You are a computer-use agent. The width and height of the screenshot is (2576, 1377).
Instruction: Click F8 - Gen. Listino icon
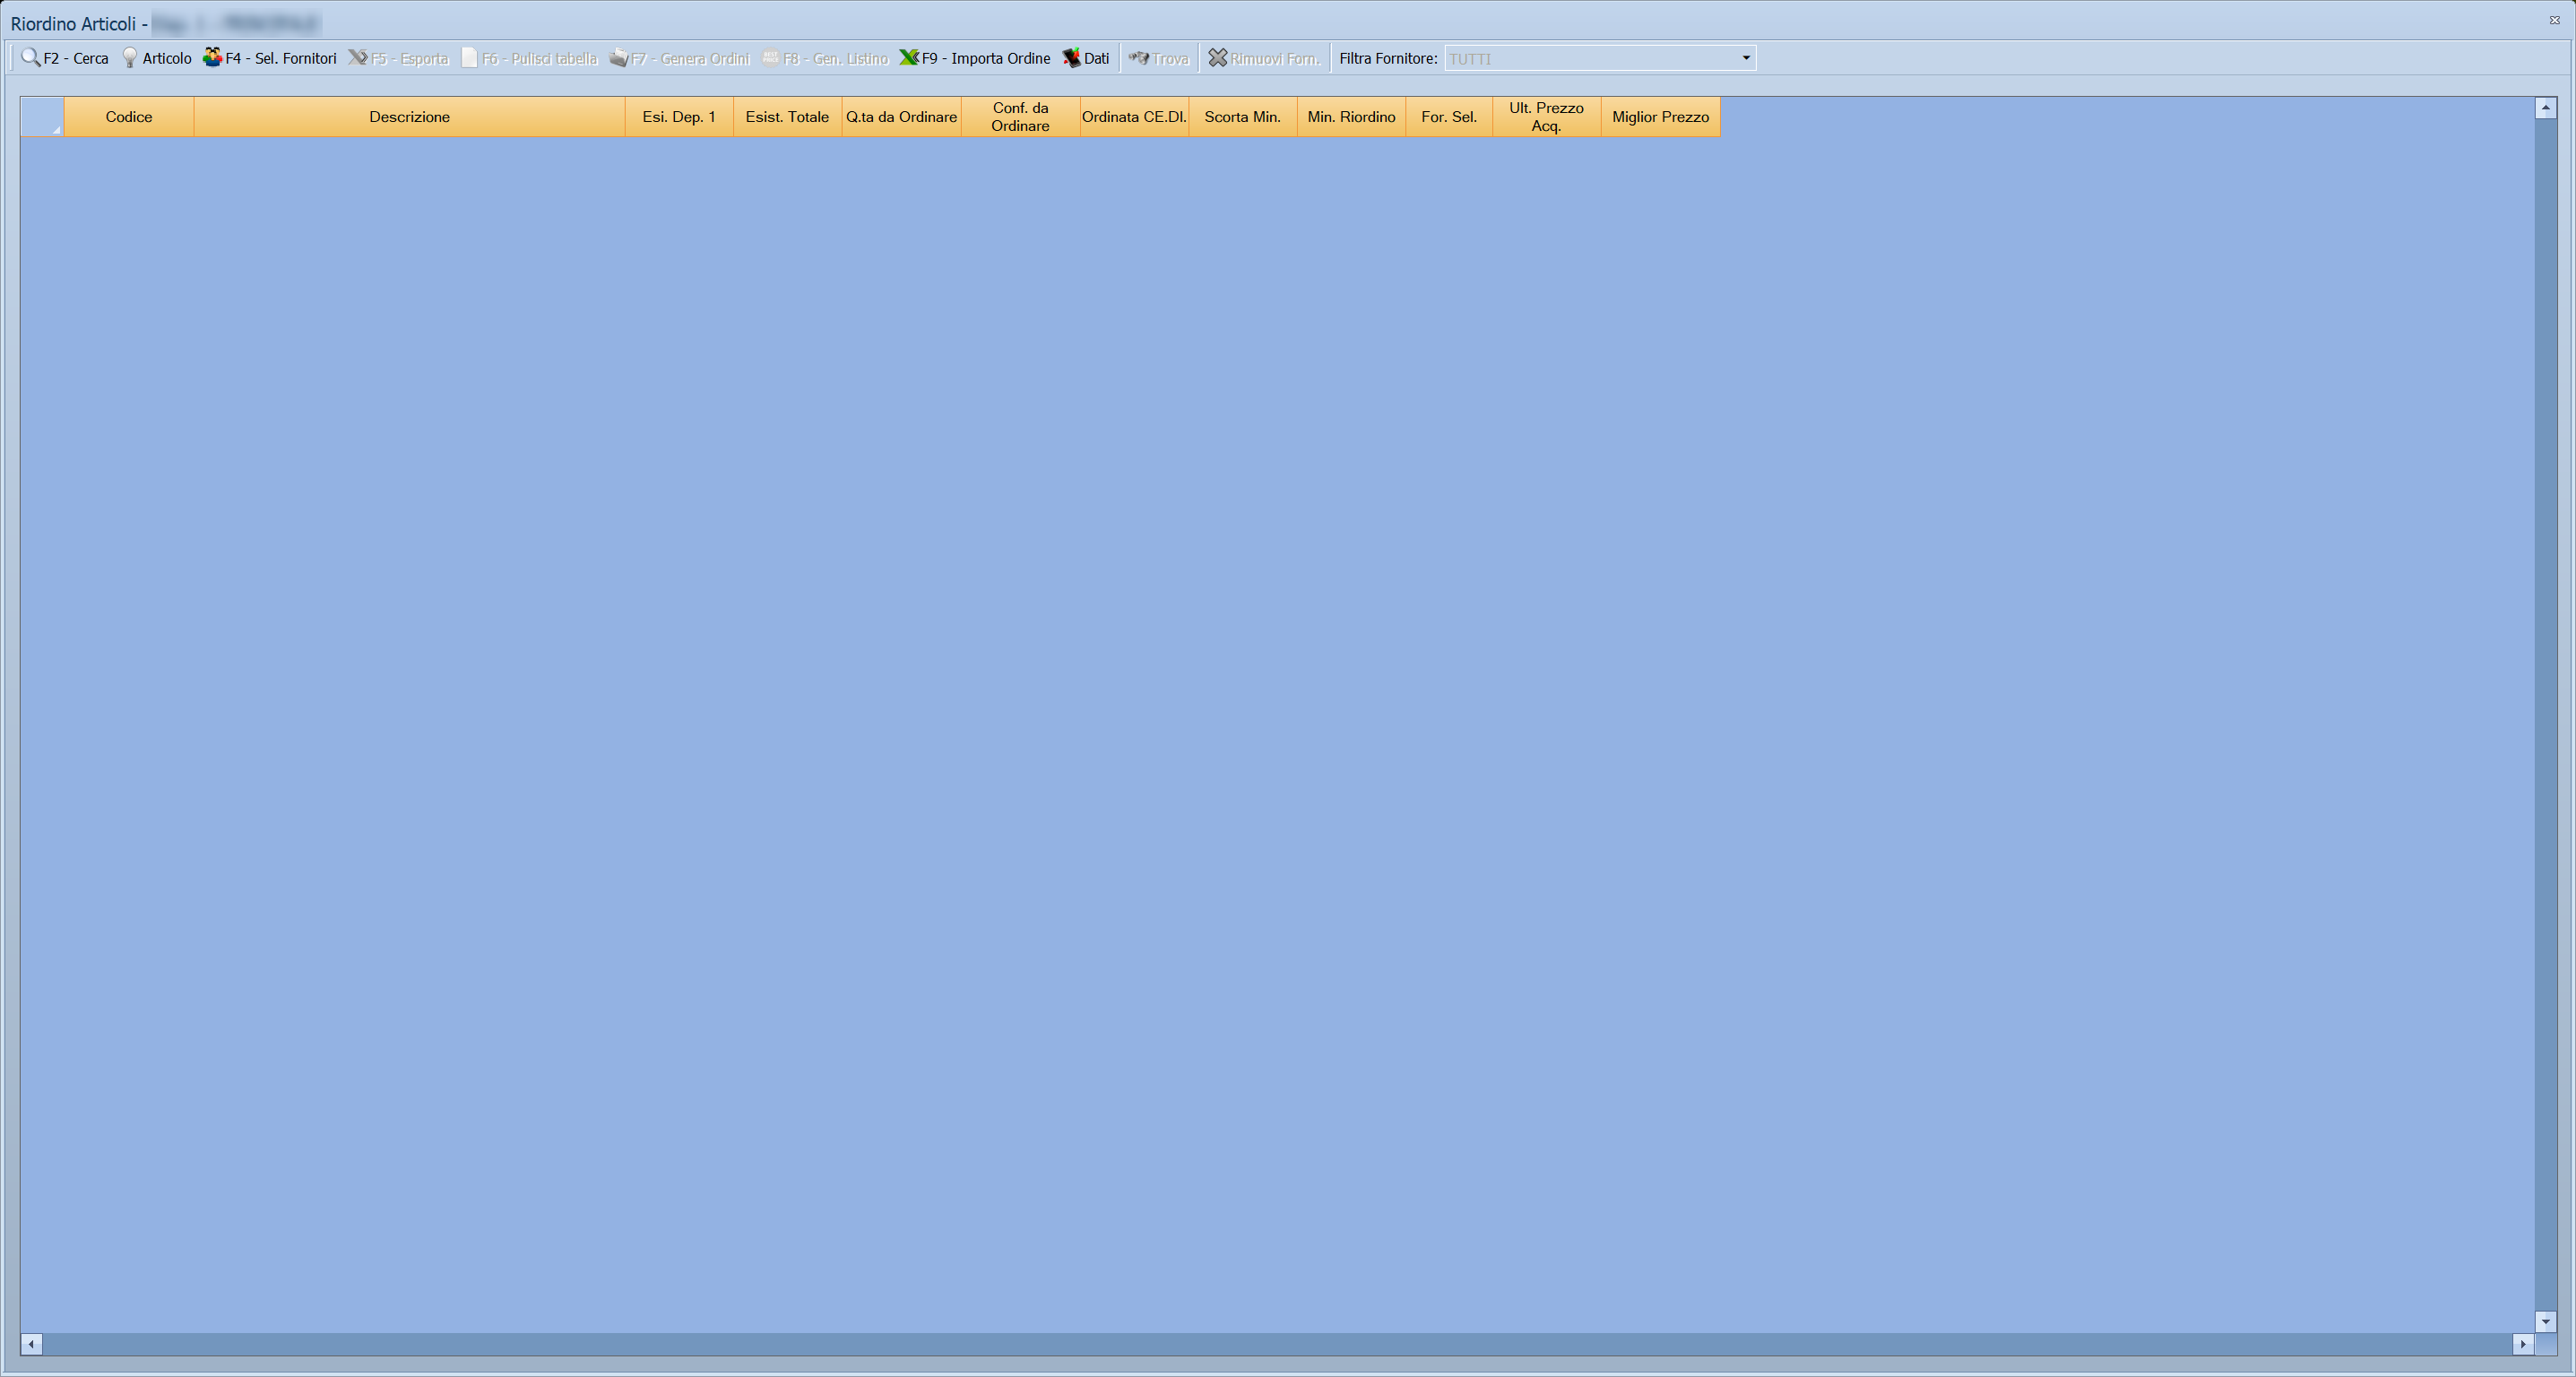(770, 58)
